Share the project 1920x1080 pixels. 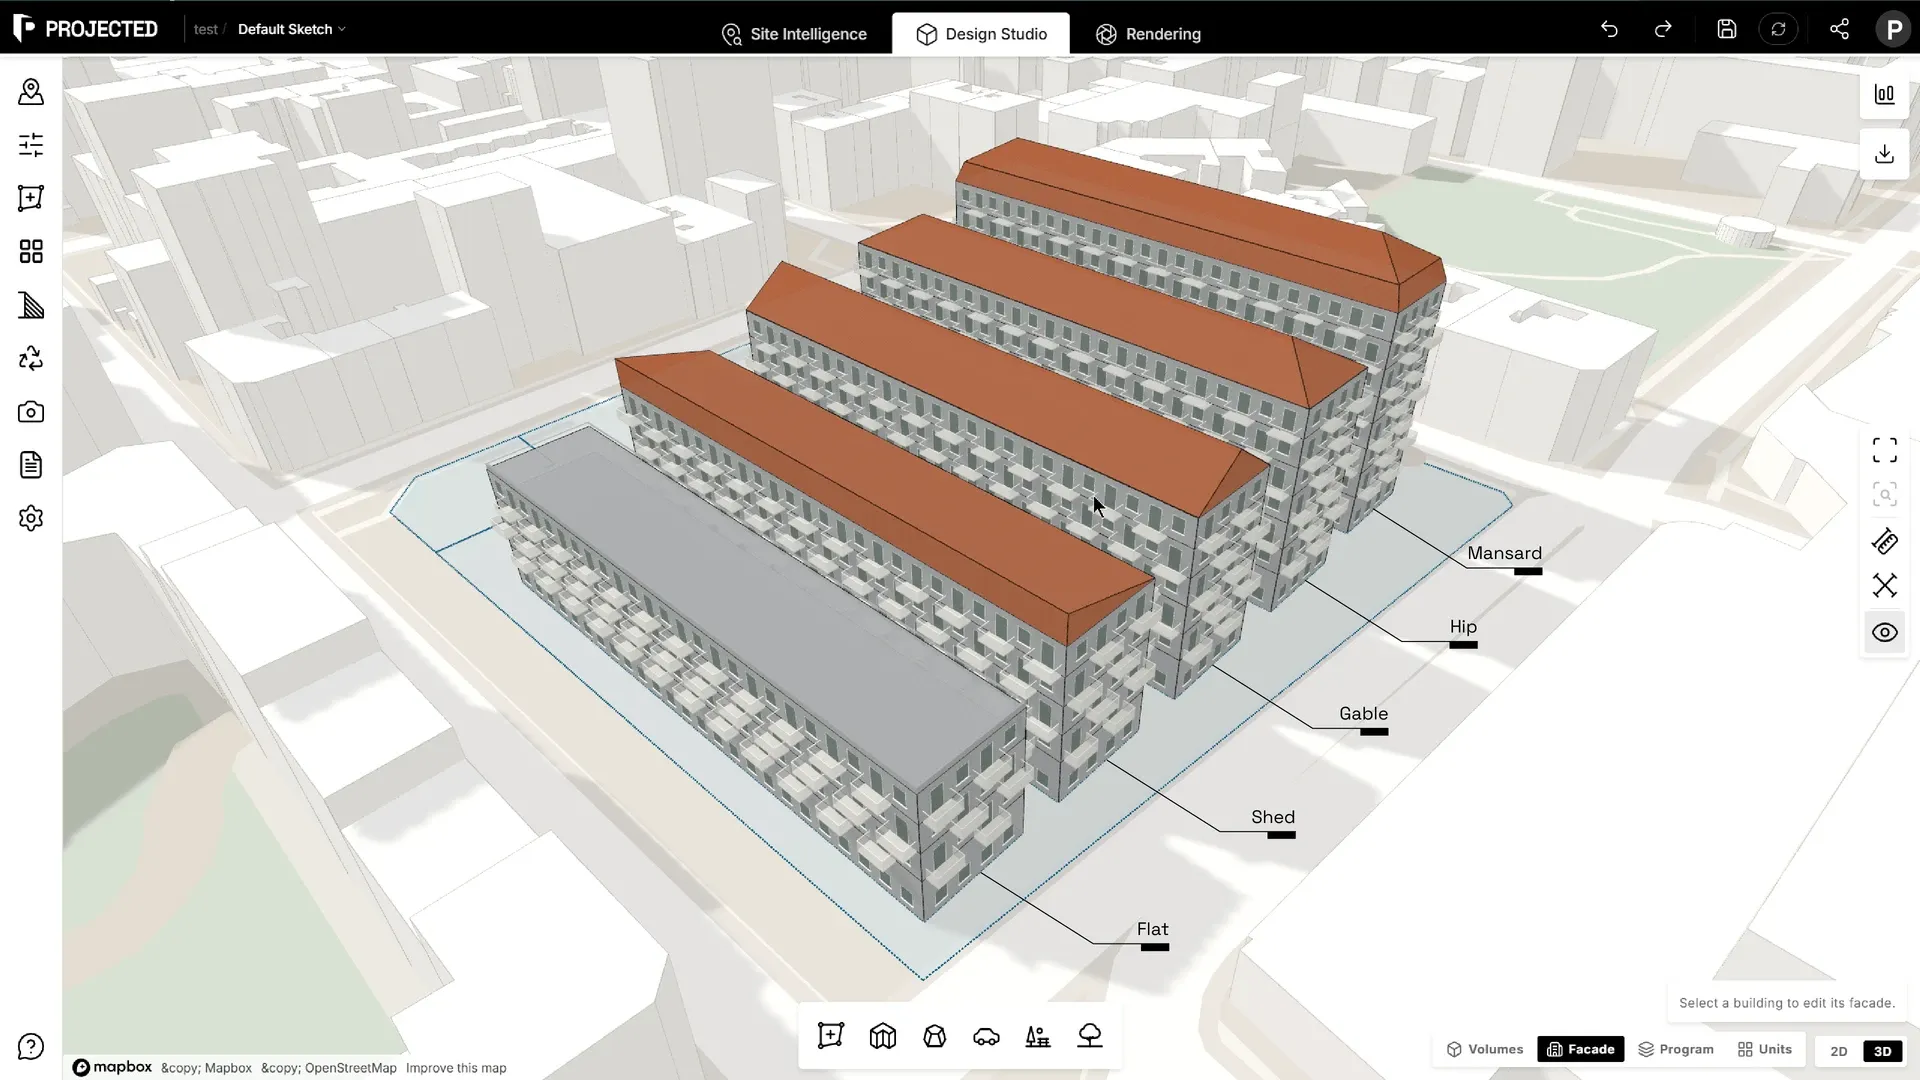coord(1839,29)
